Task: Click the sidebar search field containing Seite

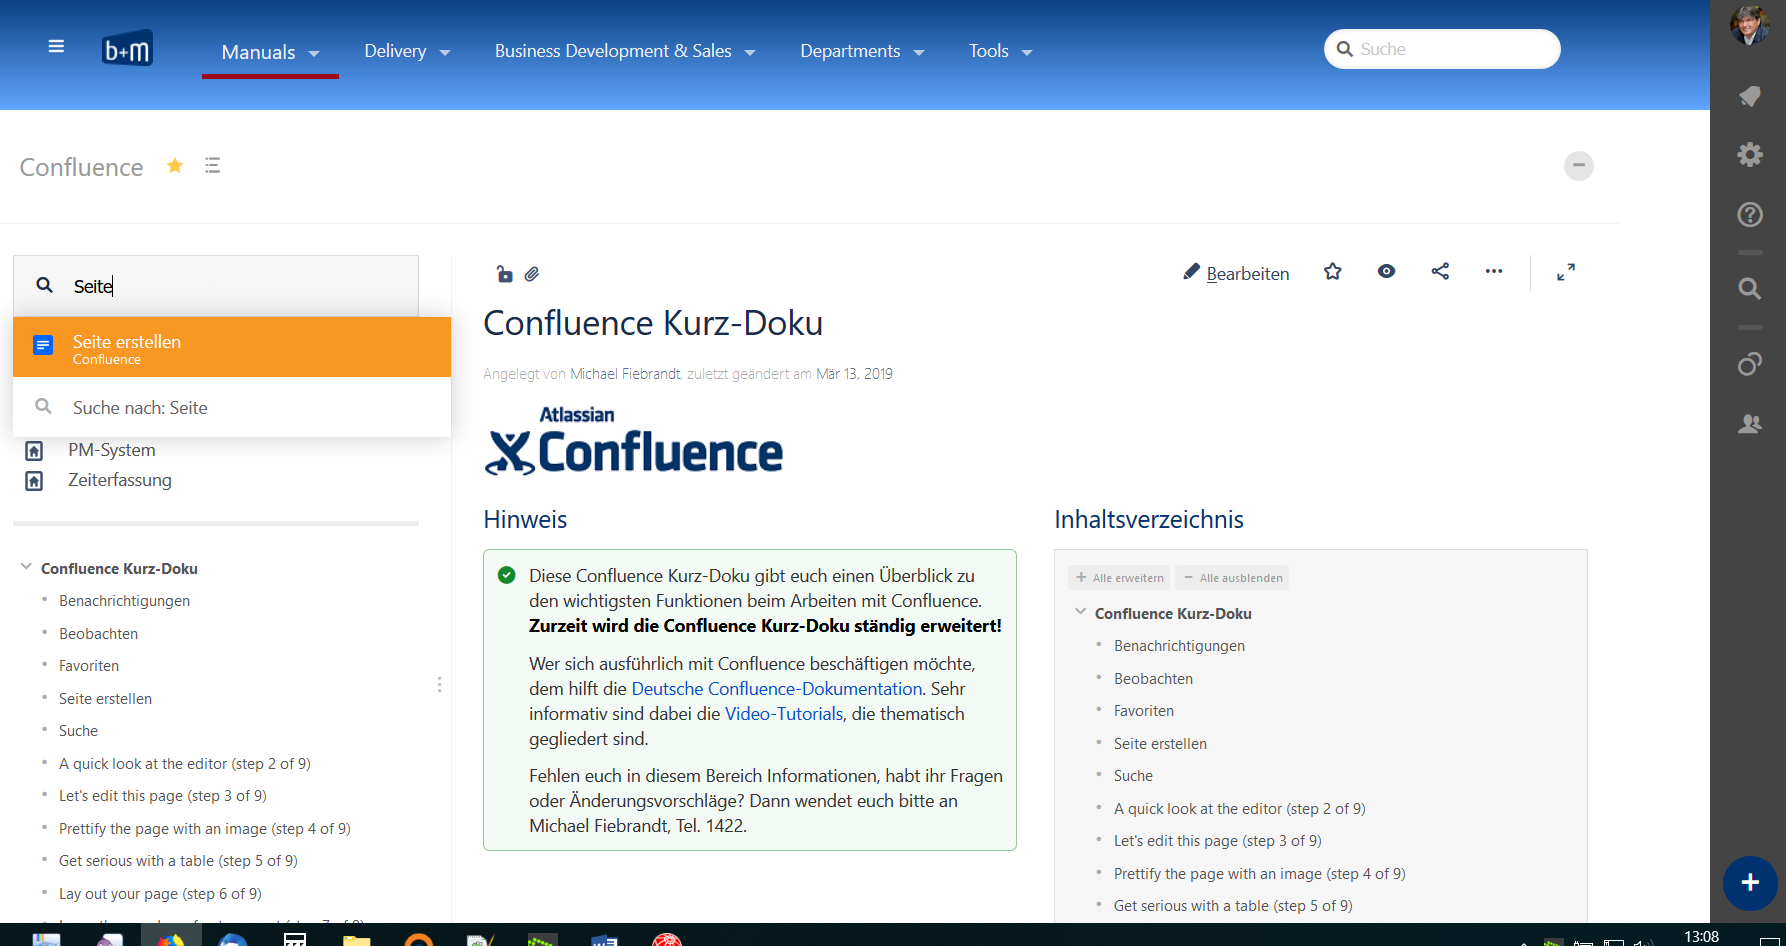Action: (x=216, y=286)
